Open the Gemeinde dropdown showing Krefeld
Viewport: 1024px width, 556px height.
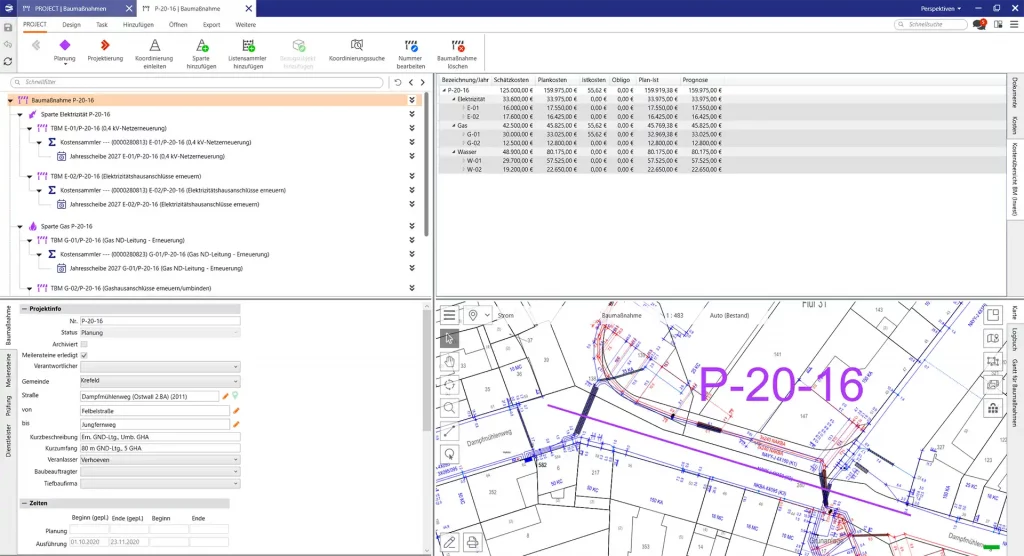pos(160,381)
